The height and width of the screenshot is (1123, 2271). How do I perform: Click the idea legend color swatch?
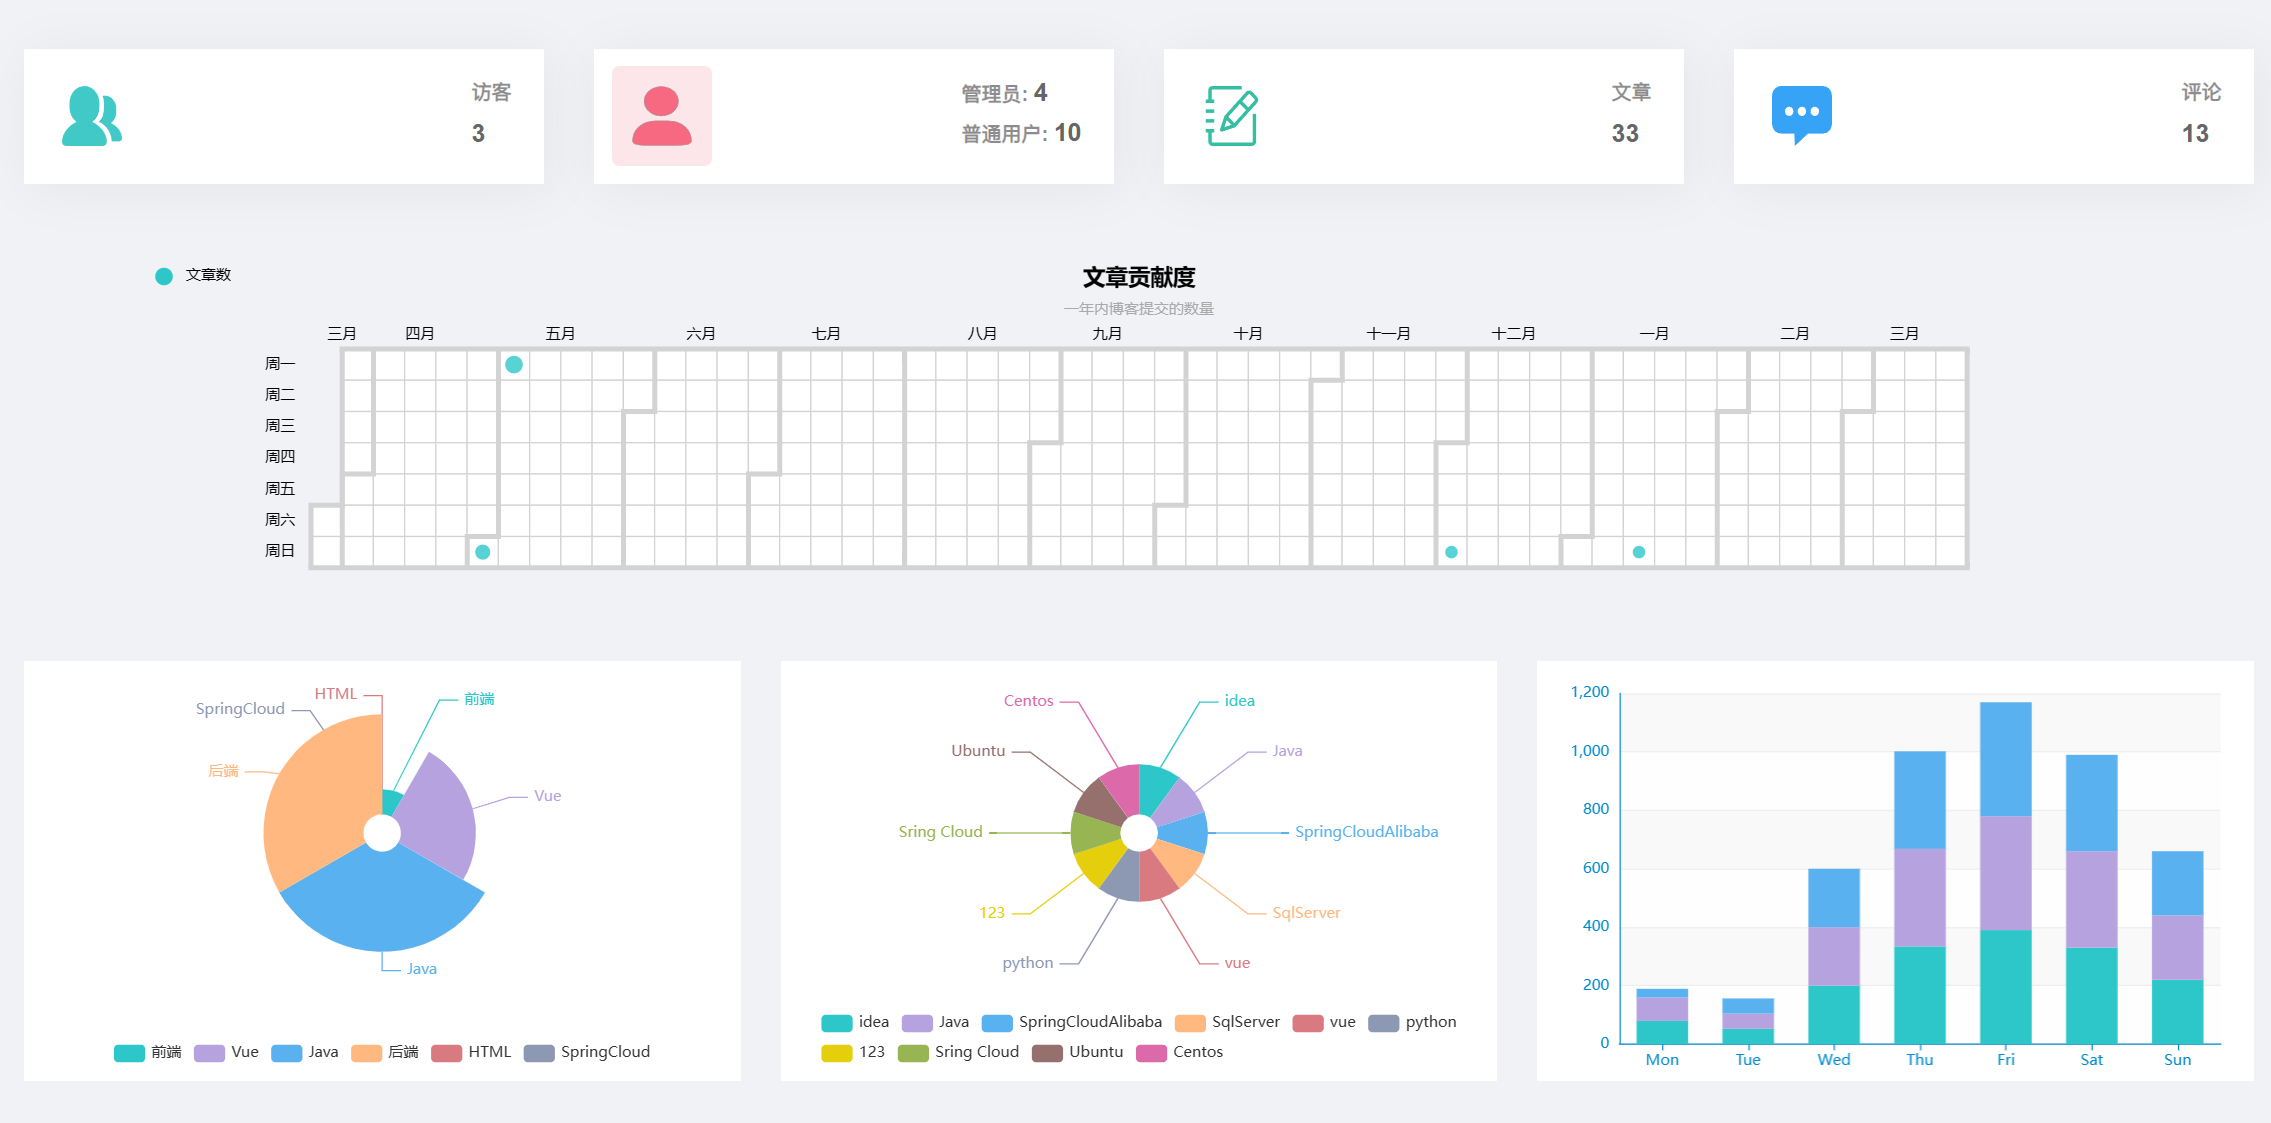[836, 1022]
